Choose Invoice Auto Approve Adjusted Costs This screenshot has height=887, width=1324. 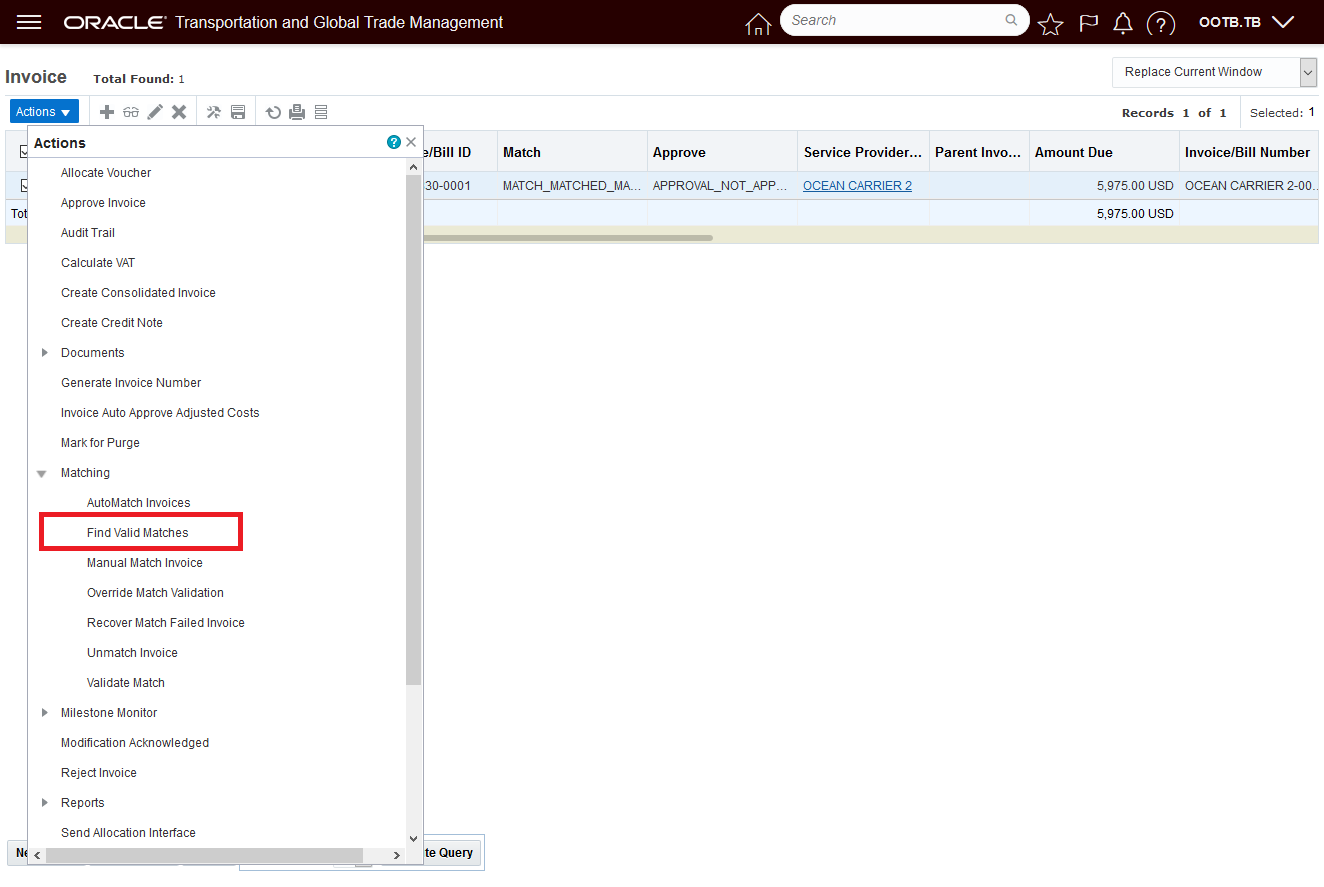tap(160, 413)
